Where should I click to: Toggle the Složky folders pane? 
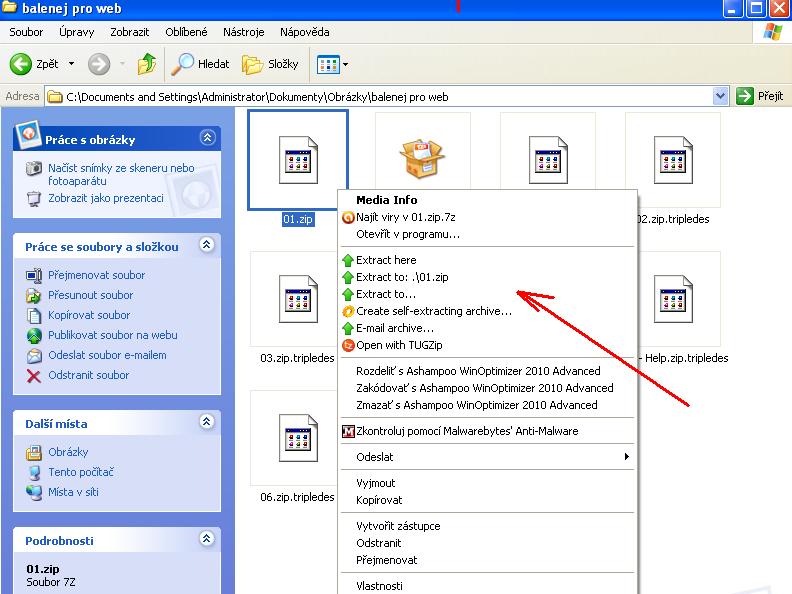point(271,64)
